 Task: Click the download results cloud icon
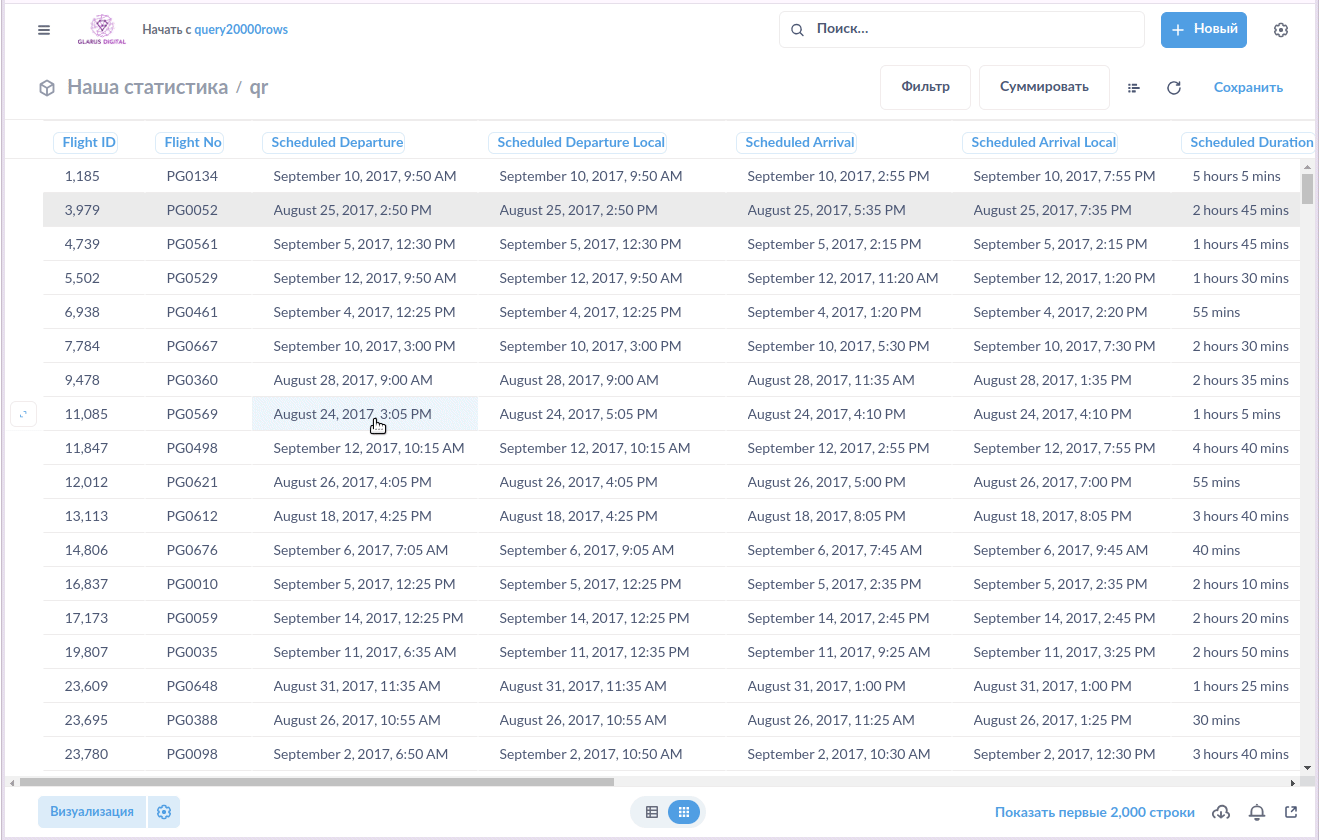click(1220, 812)
